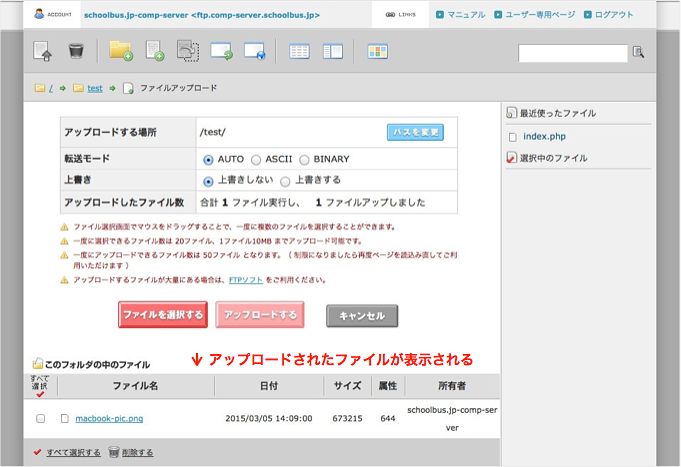681x467 pixels.
Task: Open macbook-pic.png file link
Action: tap(109, 418)
